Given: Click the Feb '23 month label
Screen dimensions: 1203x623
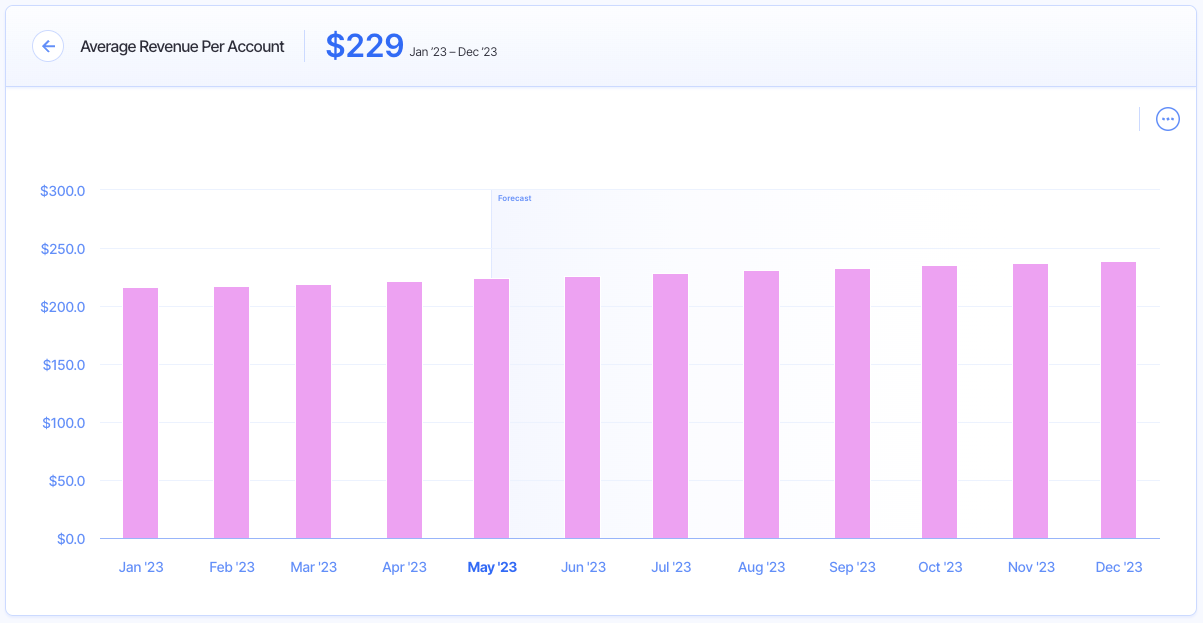Looking at the screenshot, I should click(231, 566).
